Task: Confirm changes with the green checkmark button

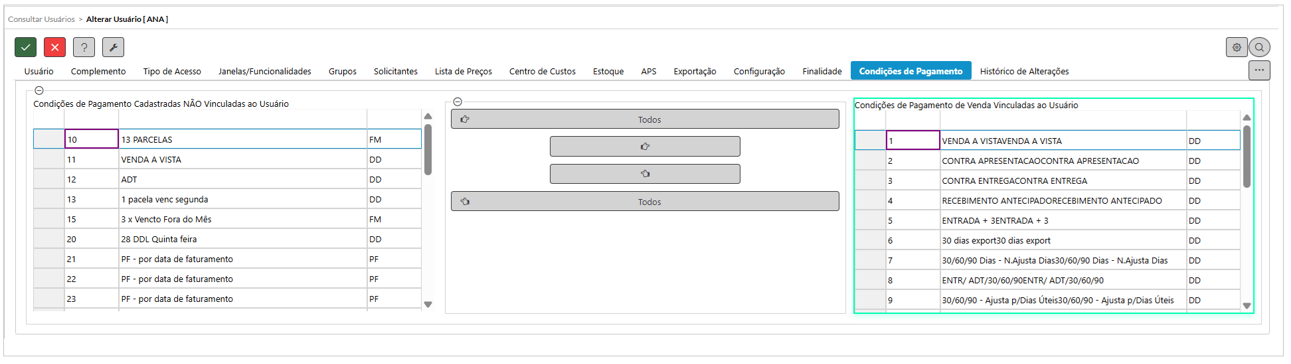Action: 26,47
